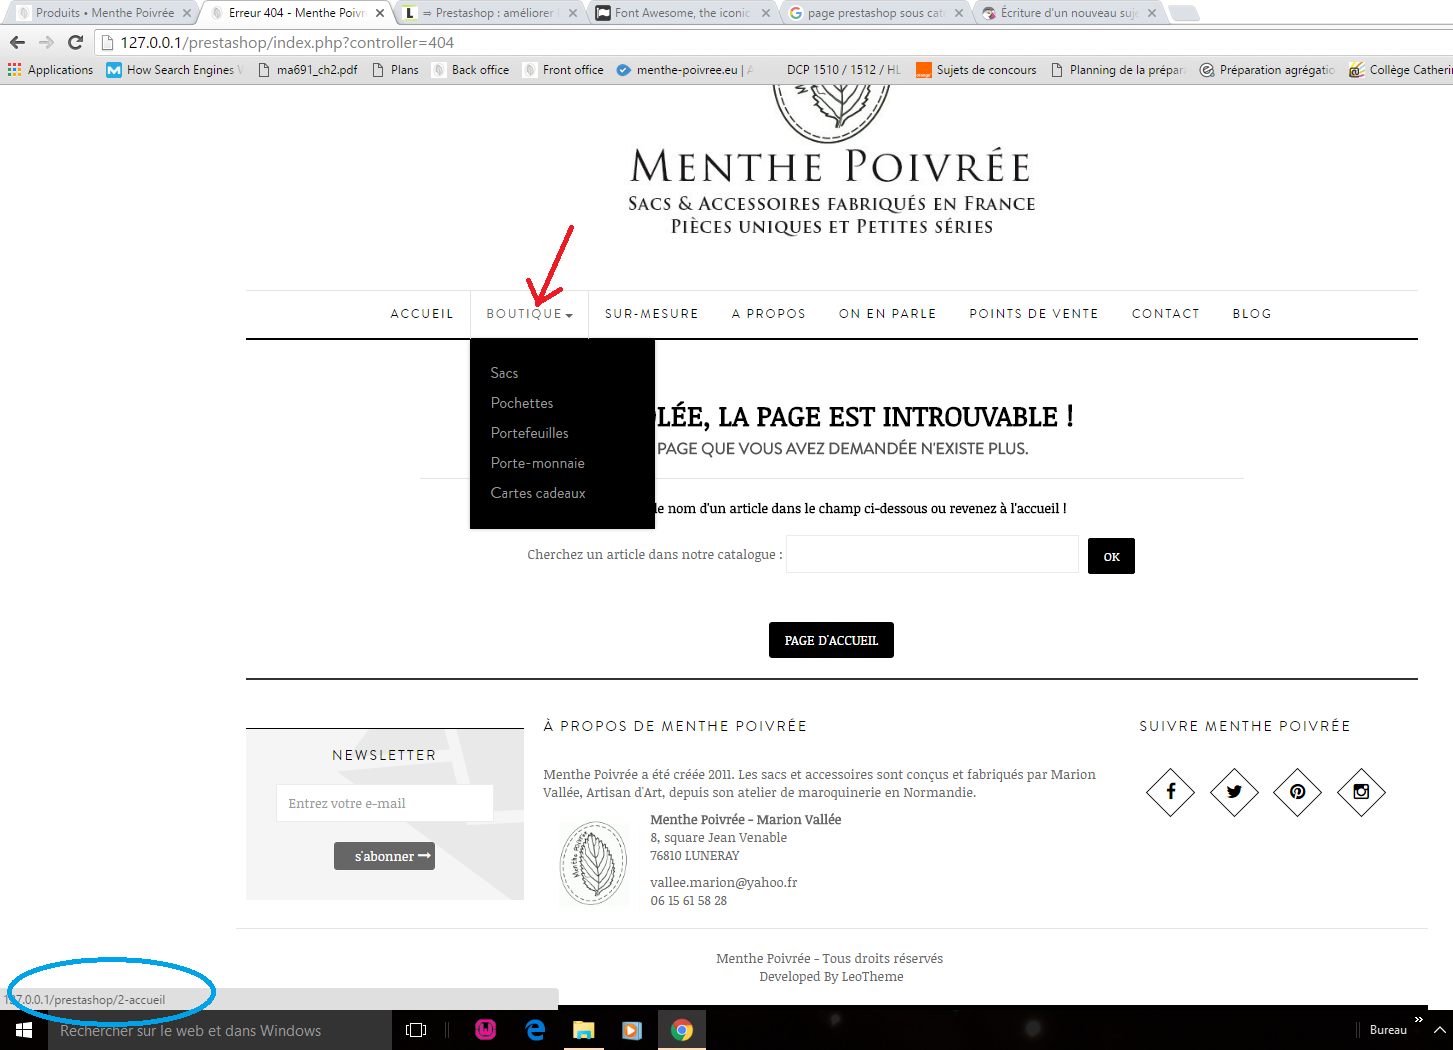Open the BOUTIQUE dropdown menu
The height and width of the screenshot is (1050, 1453).
click(x=529, y=314)
